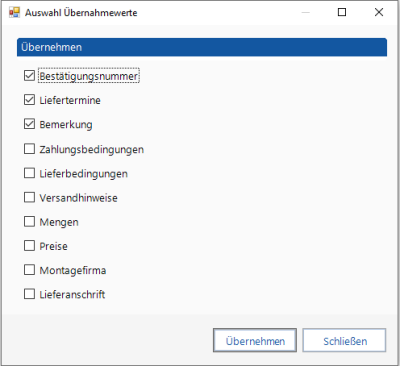Disable the Bemerkung checkbox
Viewport: 400px width, 366px height.
[29, 124]
